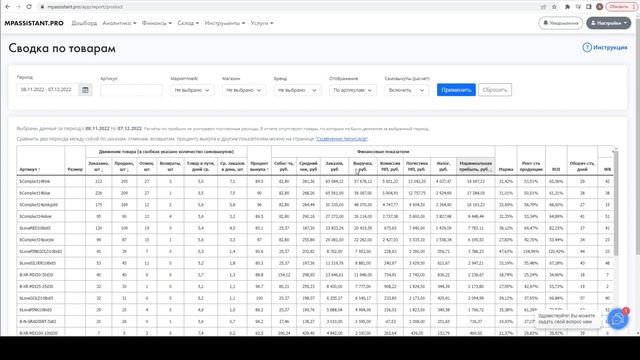Click the Комиссия МП column header
The height and width of the screenshot is (360, 640).
[390, 166]
